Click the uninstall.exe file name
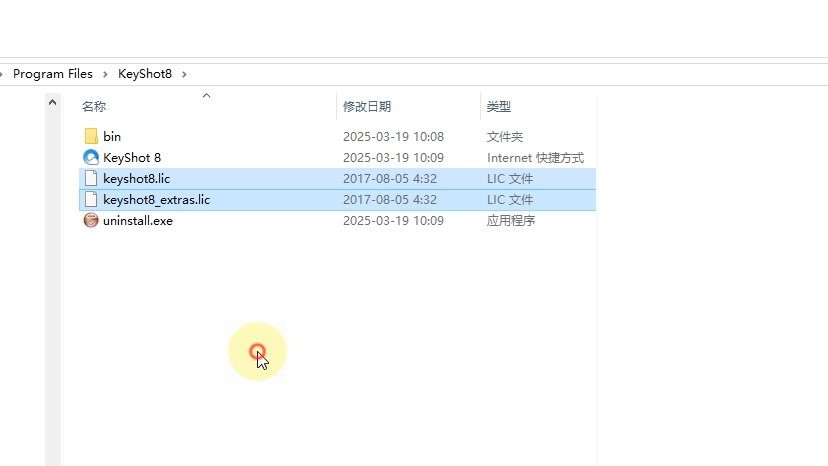Image resolution: width=828 pixels, height=466 pixels. click(138, 221)
